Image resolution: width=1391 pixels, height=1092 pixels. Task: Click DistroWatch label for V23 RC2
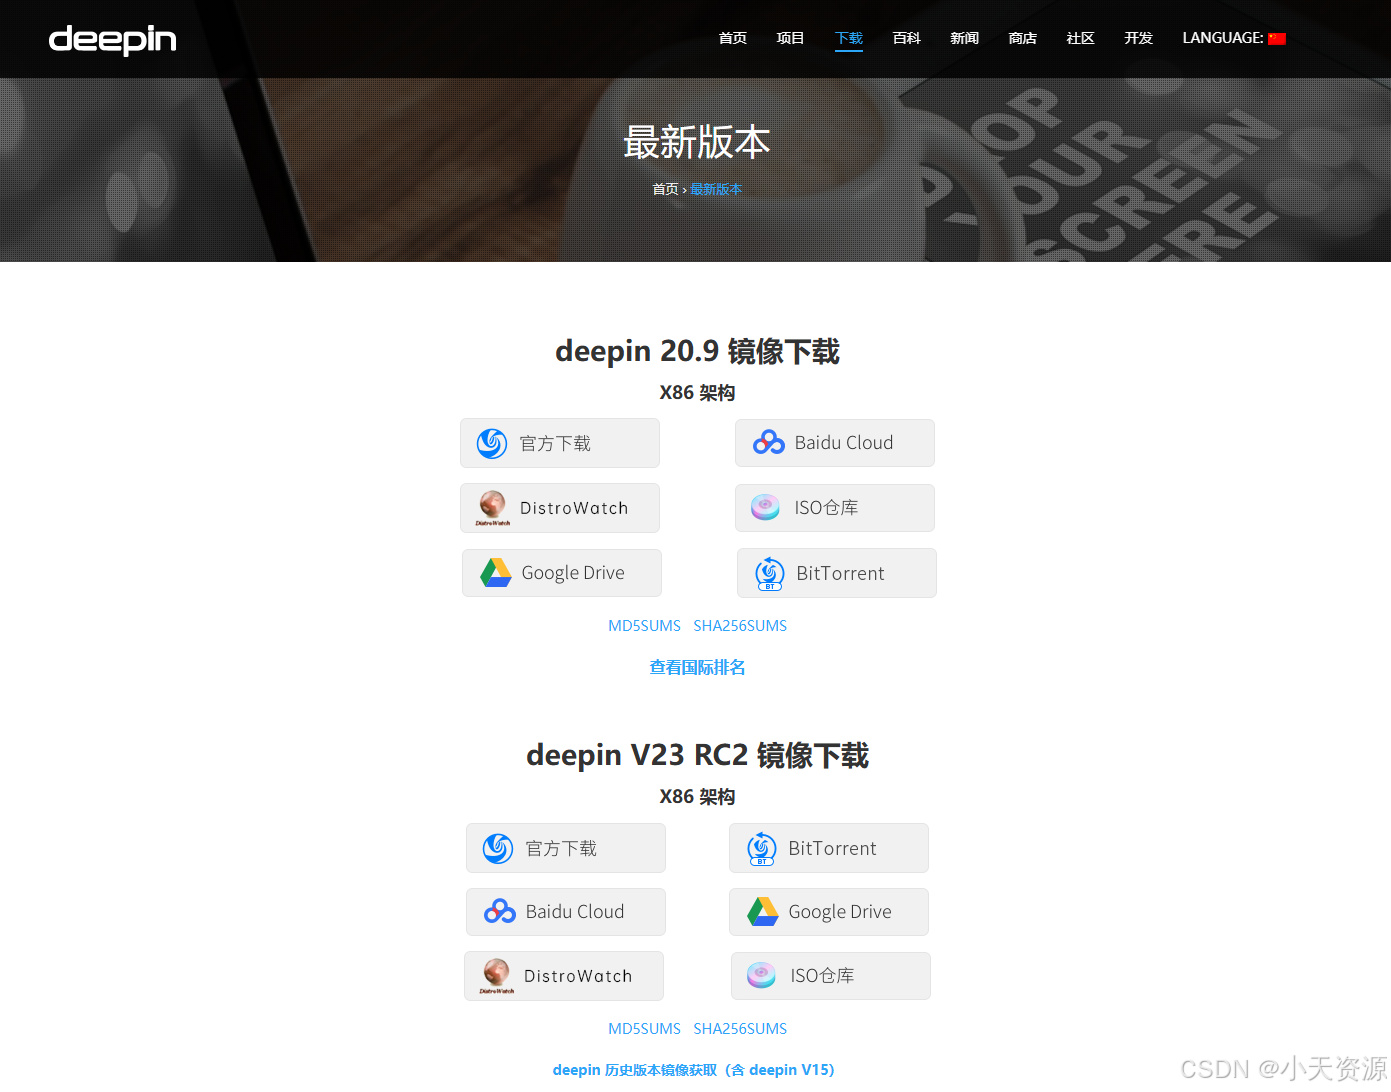(x=578, y=976)
